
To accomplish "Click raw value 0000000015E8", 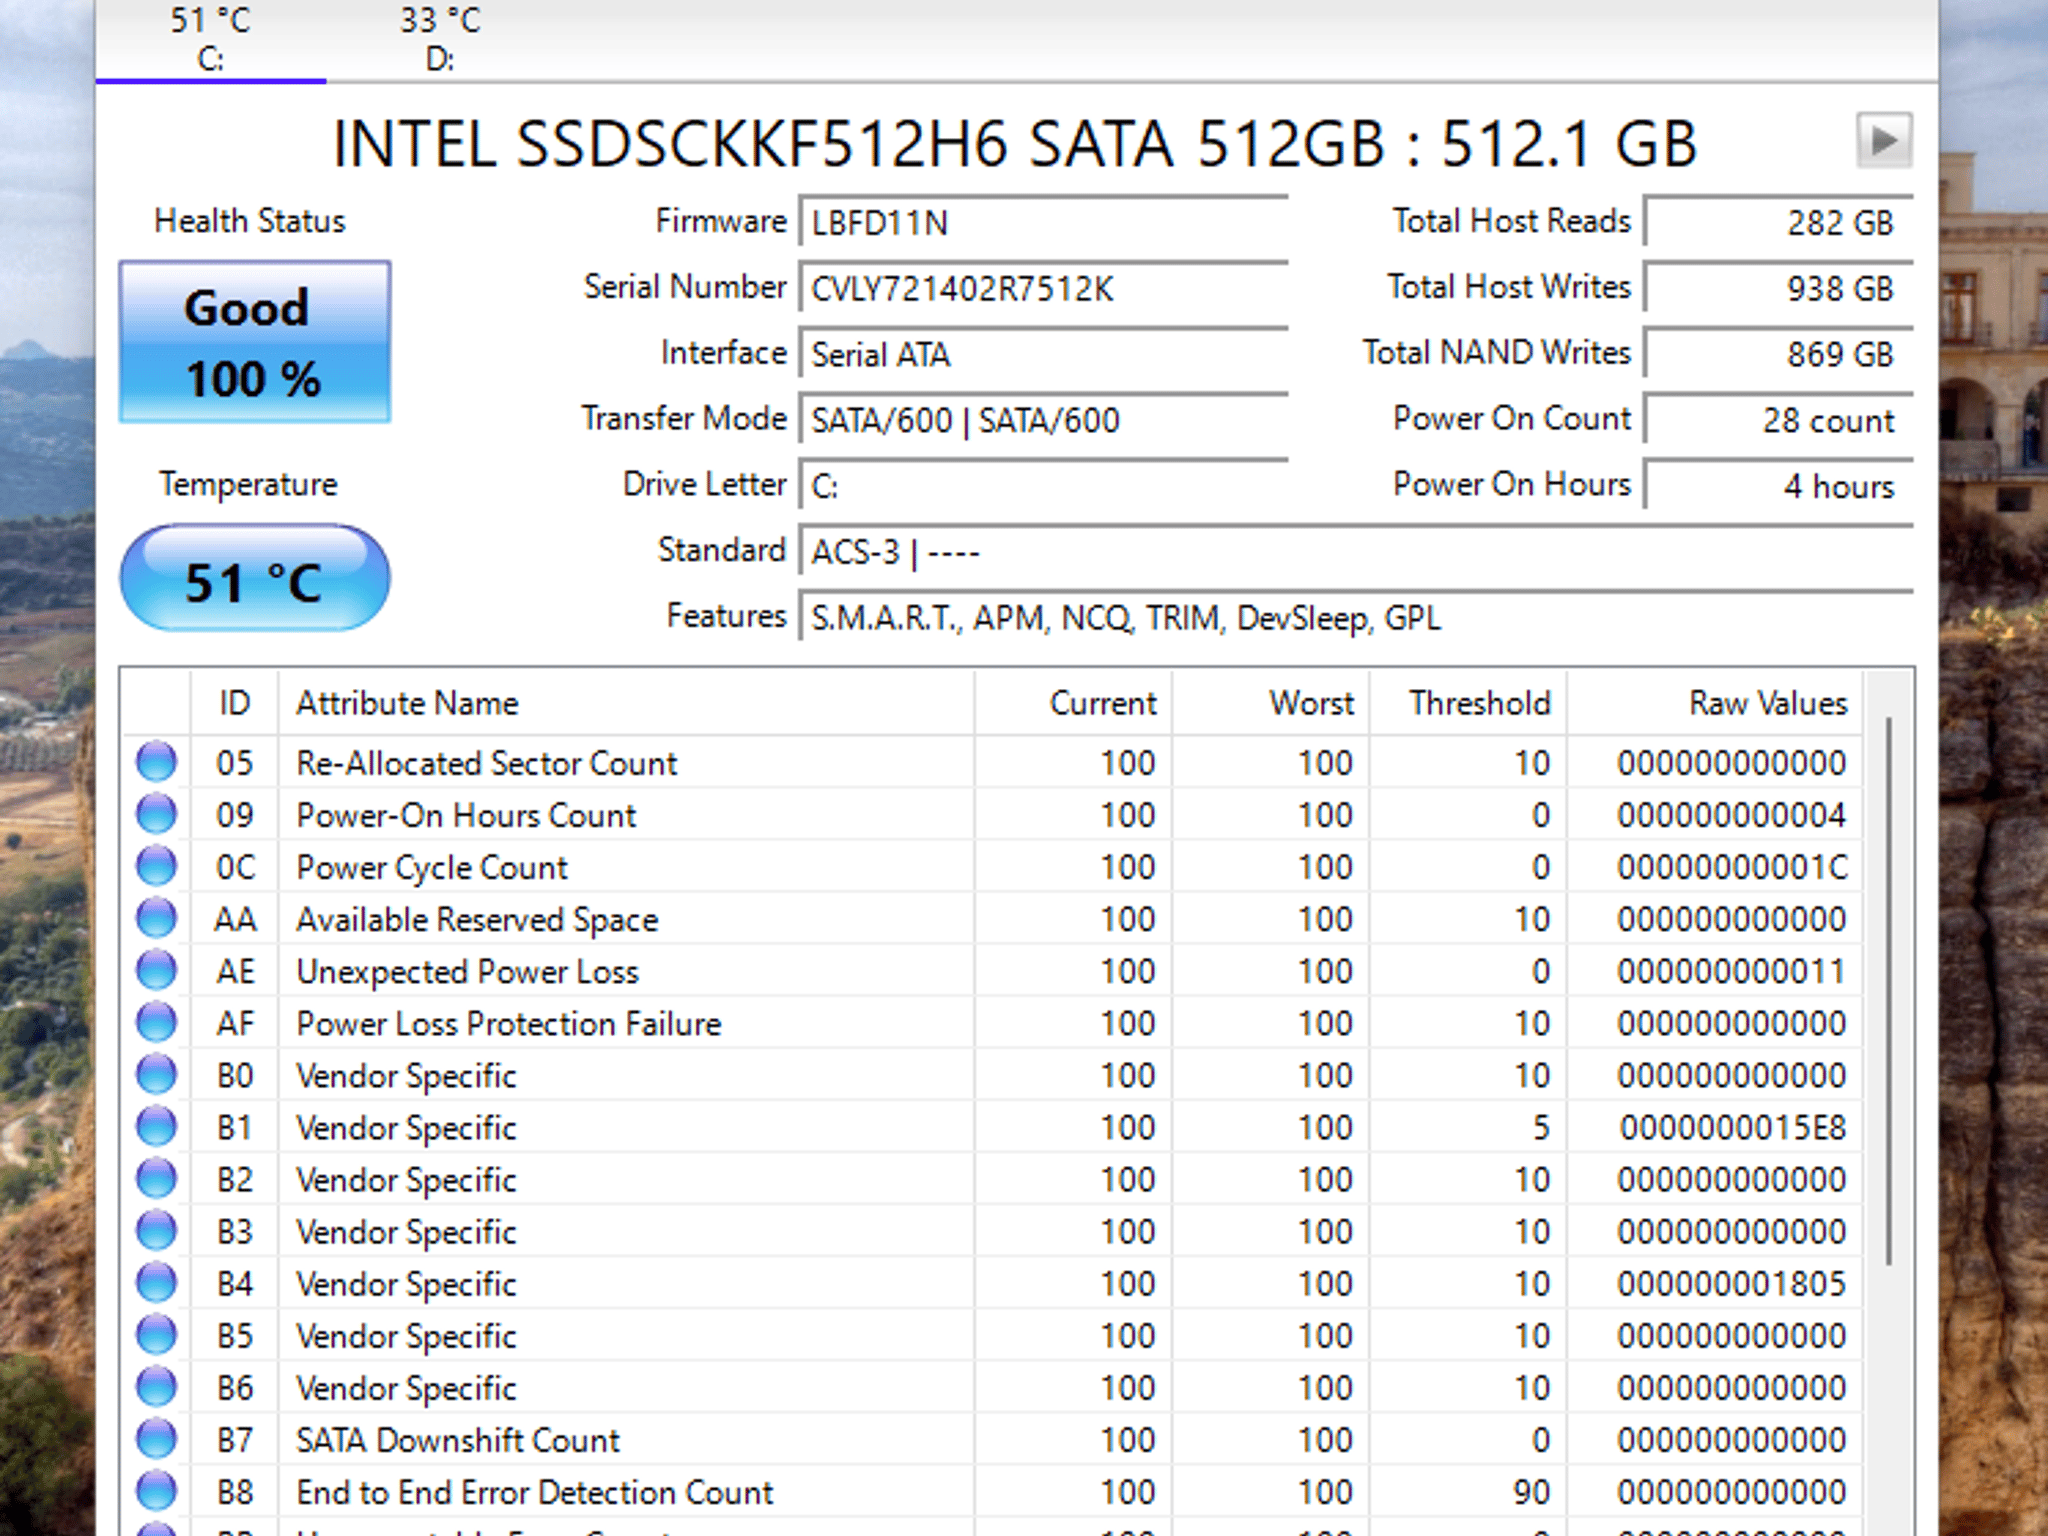I will (x=1733, y=1127).
